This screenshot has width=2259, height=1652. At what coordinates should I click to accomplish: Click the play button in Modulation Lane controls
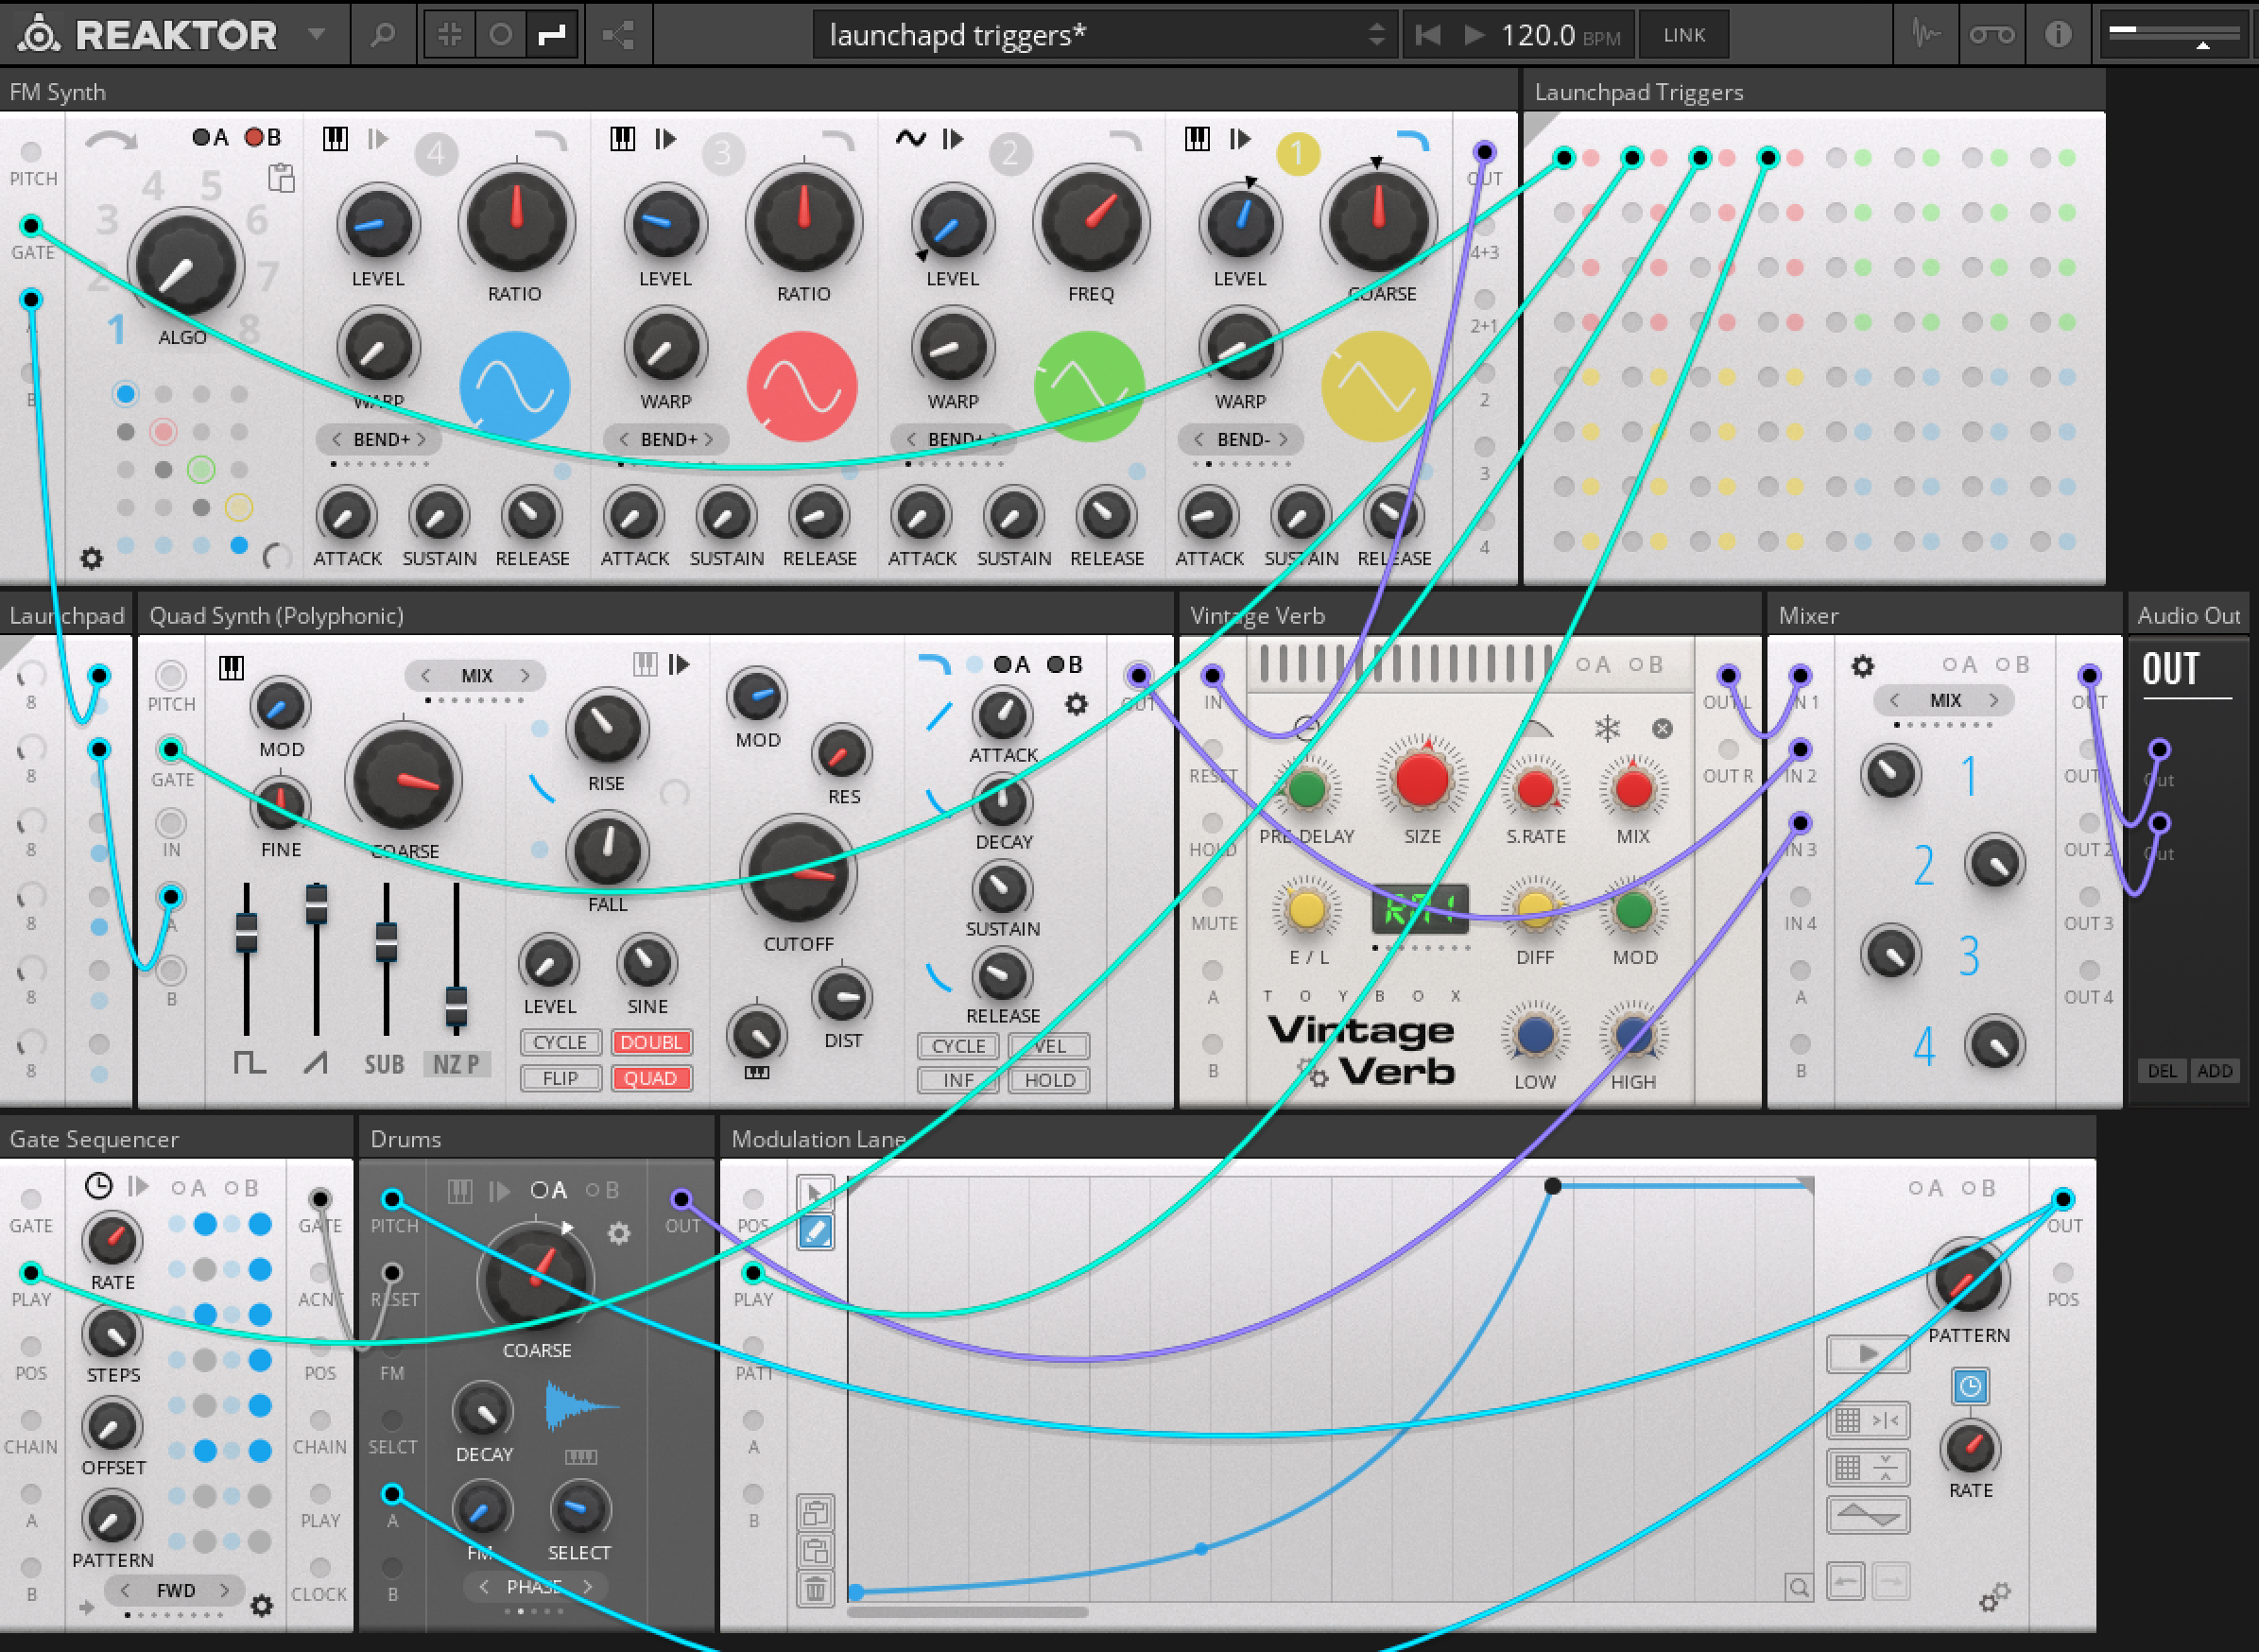tap(1867, 1354)
